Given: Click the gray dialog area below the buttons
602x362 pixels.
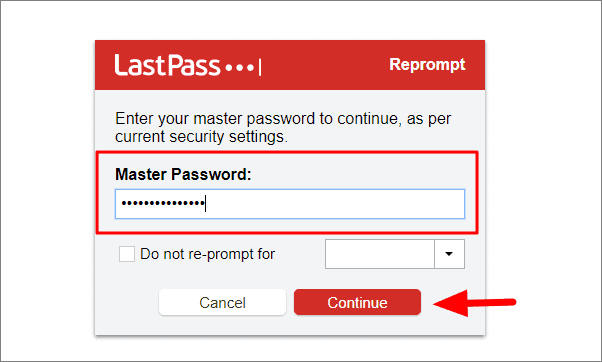Looking at the screenshot, I should coord(290,326).
